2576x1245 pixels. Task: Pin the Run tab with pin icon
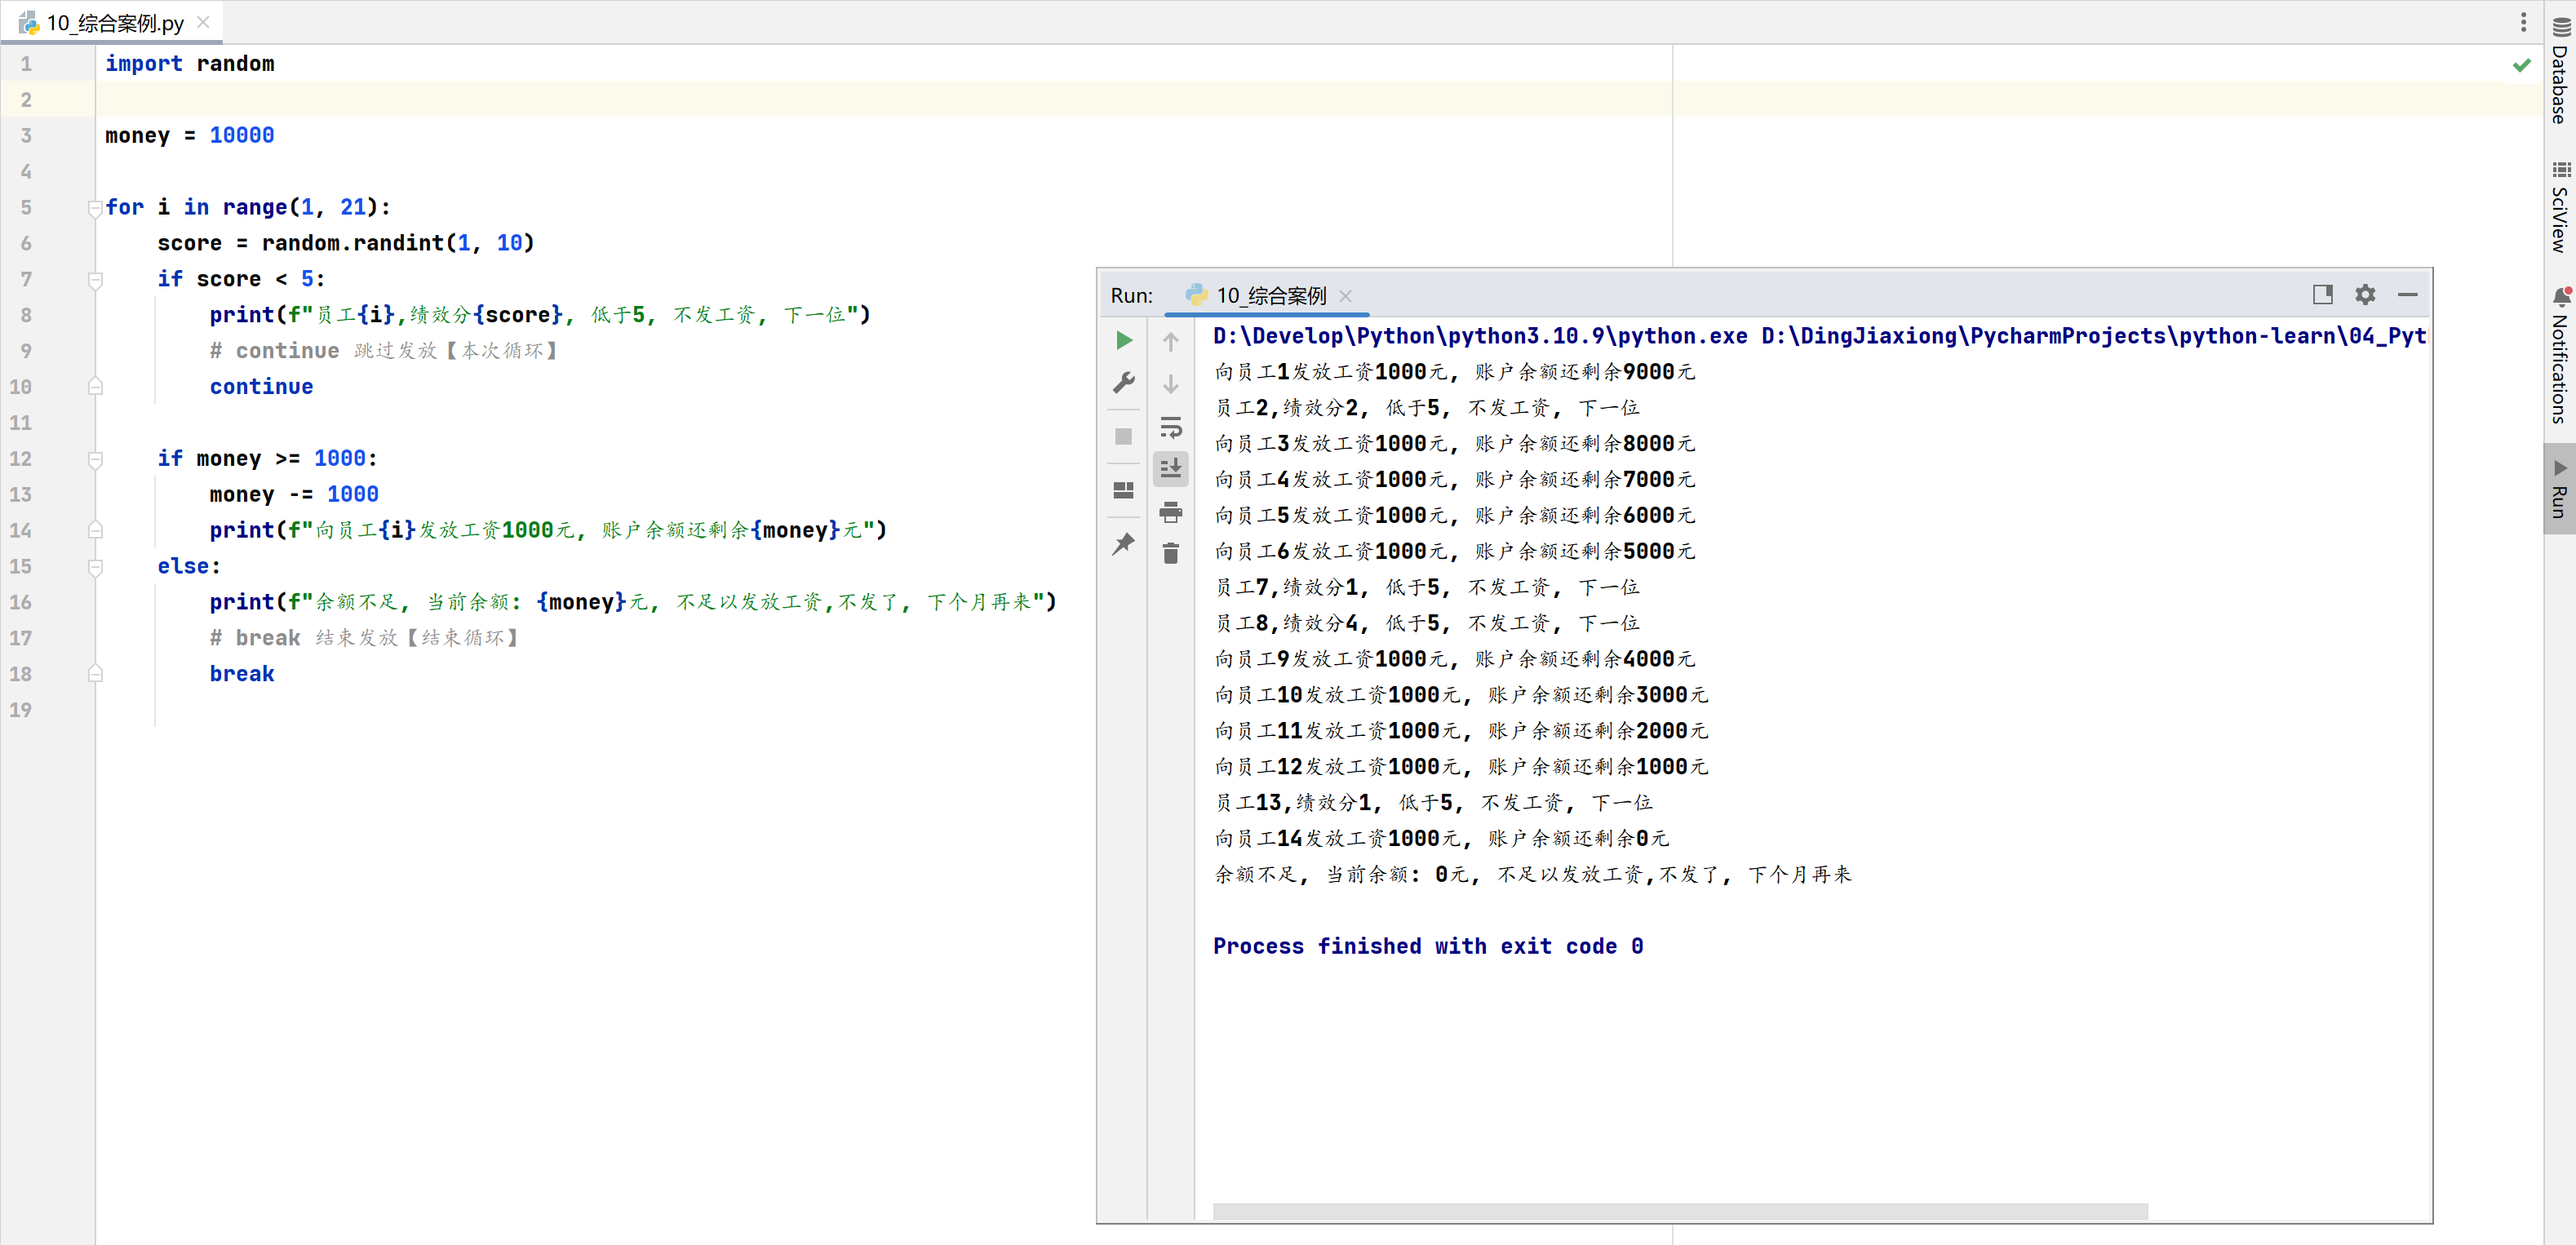tap(1123, 543)
